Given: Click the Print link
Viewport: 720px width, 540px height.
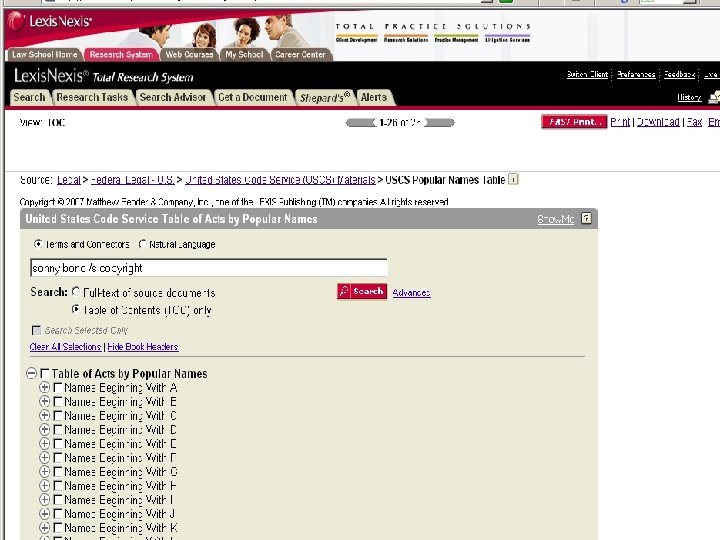Looking at the screenshot, I should pos(620,122).
